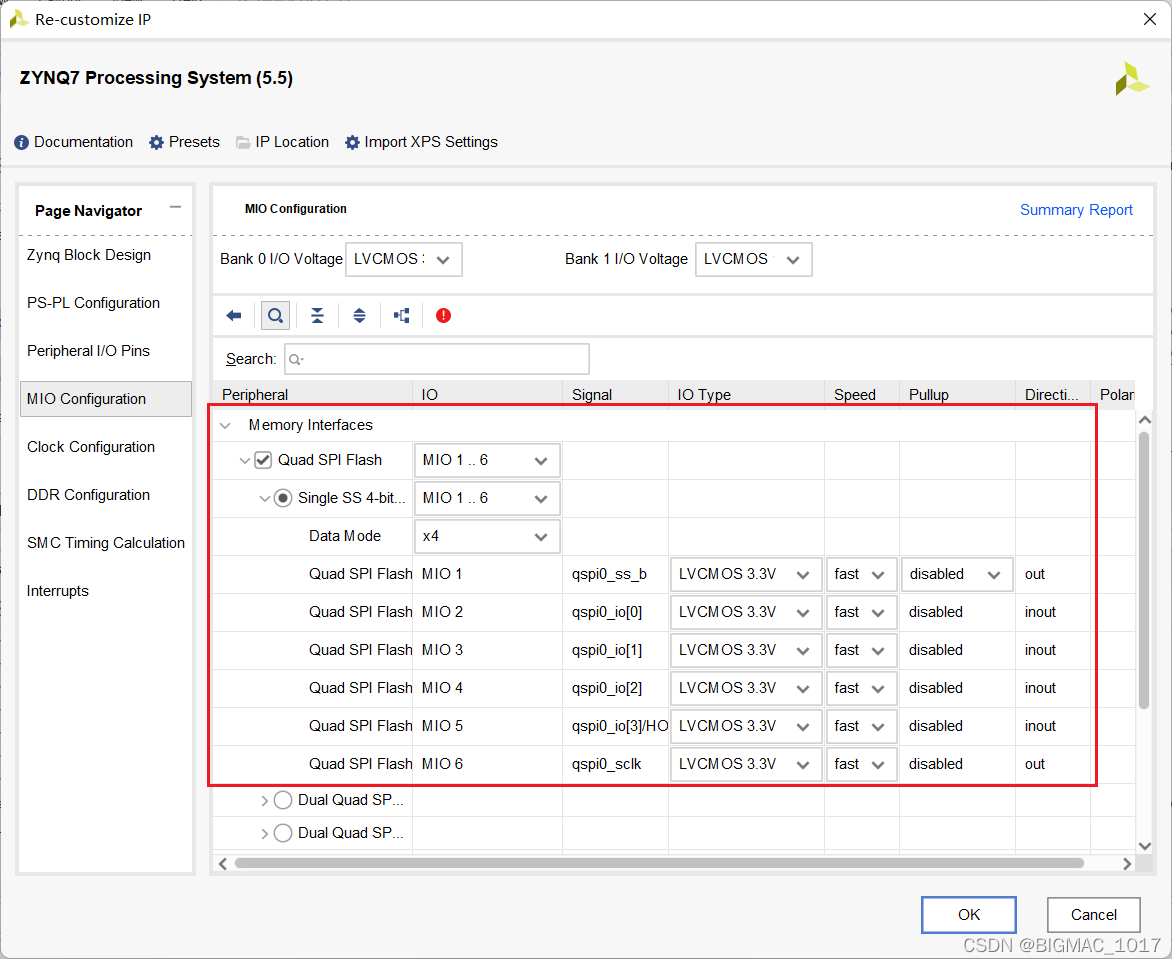1176x964 pixels.
Task: Click the back arrow toolbar icon
Action: (x=235, y=317)
